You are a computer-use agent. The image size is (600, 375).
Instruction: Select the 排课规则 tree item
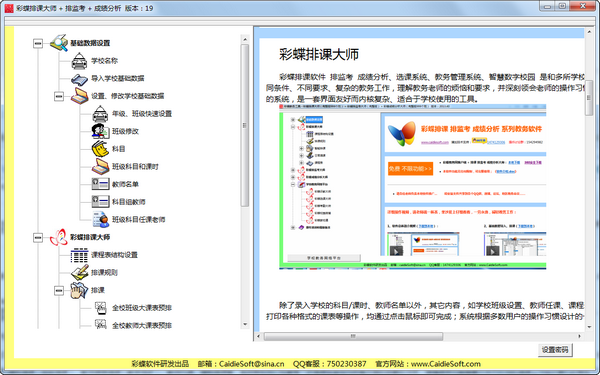coord(104,272)
